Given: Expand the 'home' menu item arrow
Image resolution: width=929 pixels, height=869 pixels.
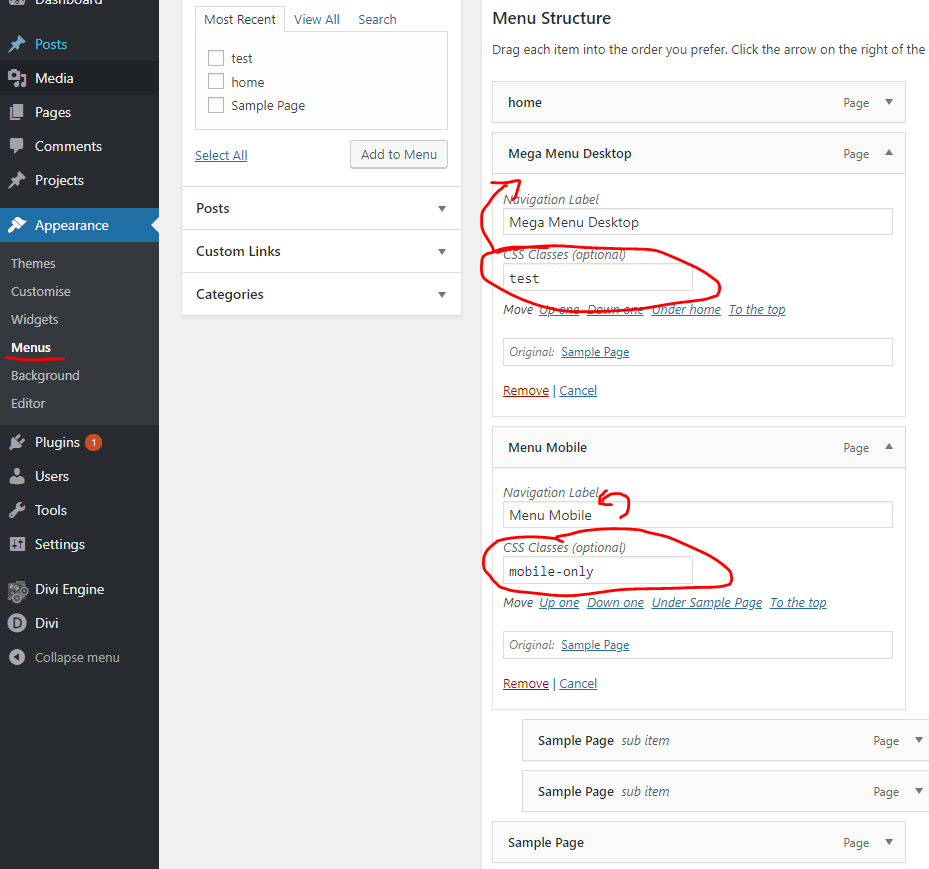Looking at the screenshot, I should pos(889,102).
